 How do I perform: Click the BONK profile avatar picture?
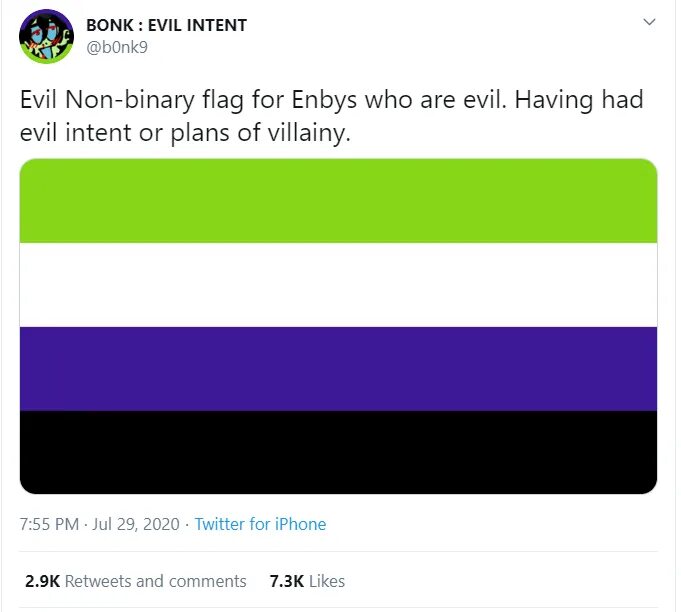point(46,36)
